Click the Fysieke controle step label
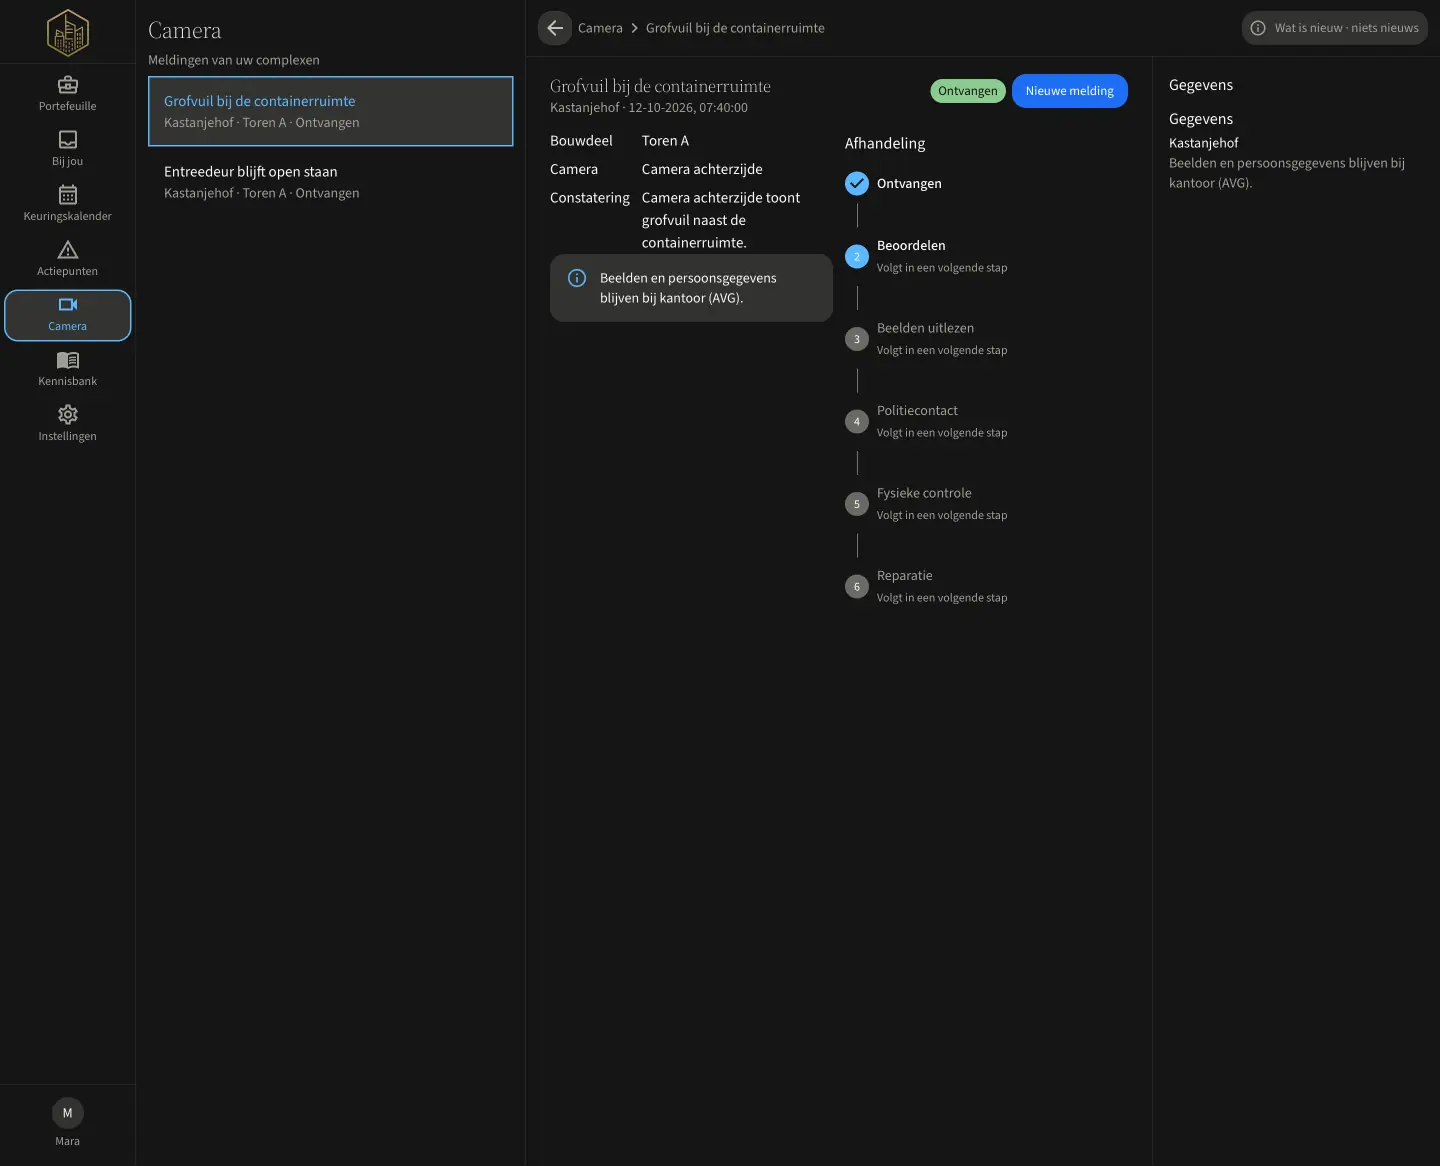This screenshot has height=1166, width=1440. [924, 493]
